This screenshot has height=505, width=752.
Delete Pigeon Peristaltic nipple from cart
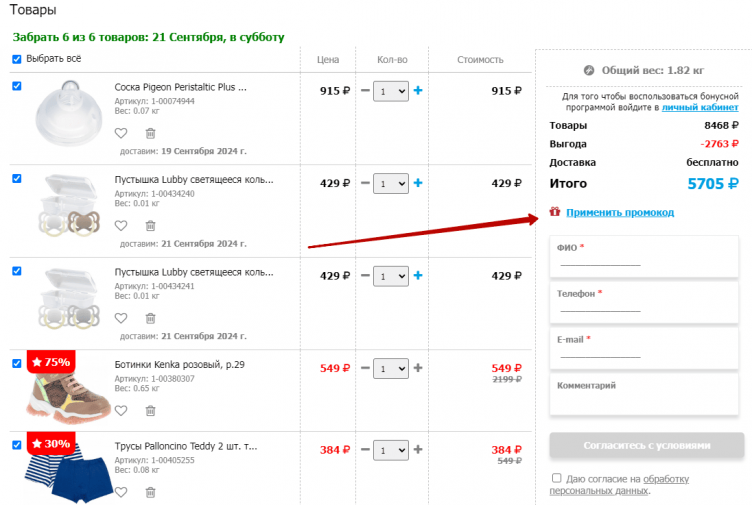pos(150,133)
